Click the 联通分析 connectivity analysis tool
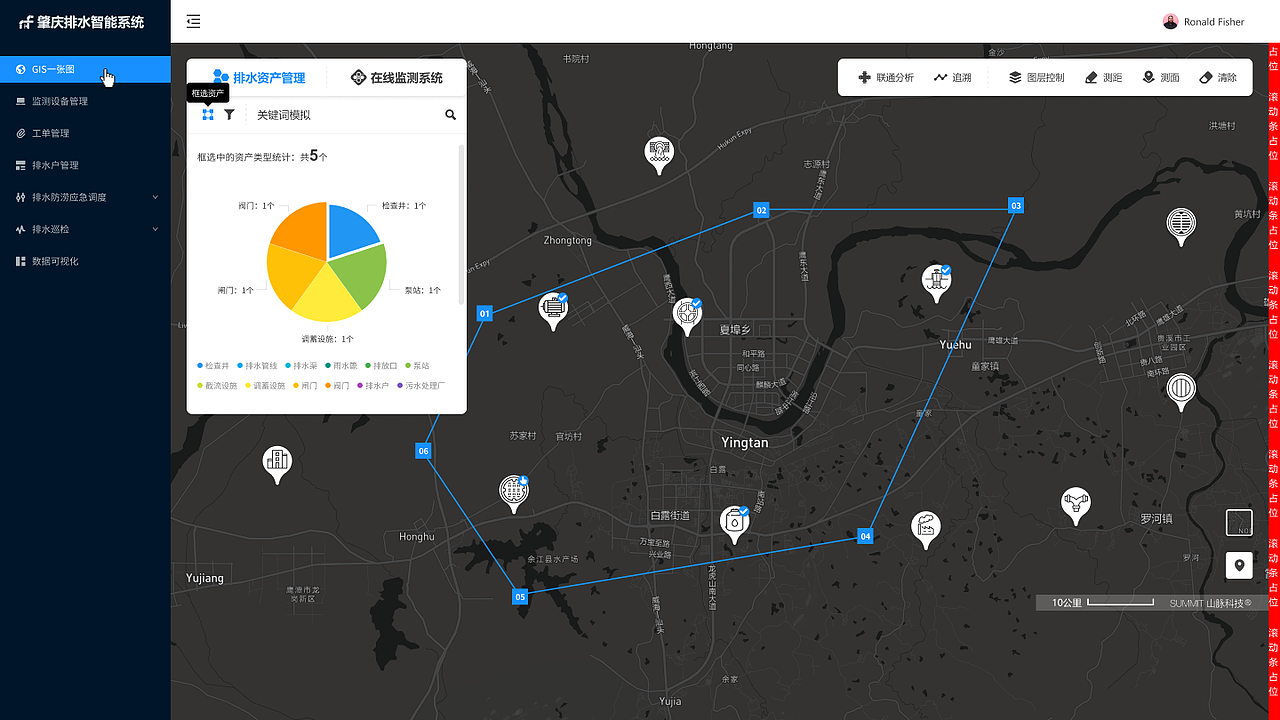1280x720 pixels. (886, 77)
